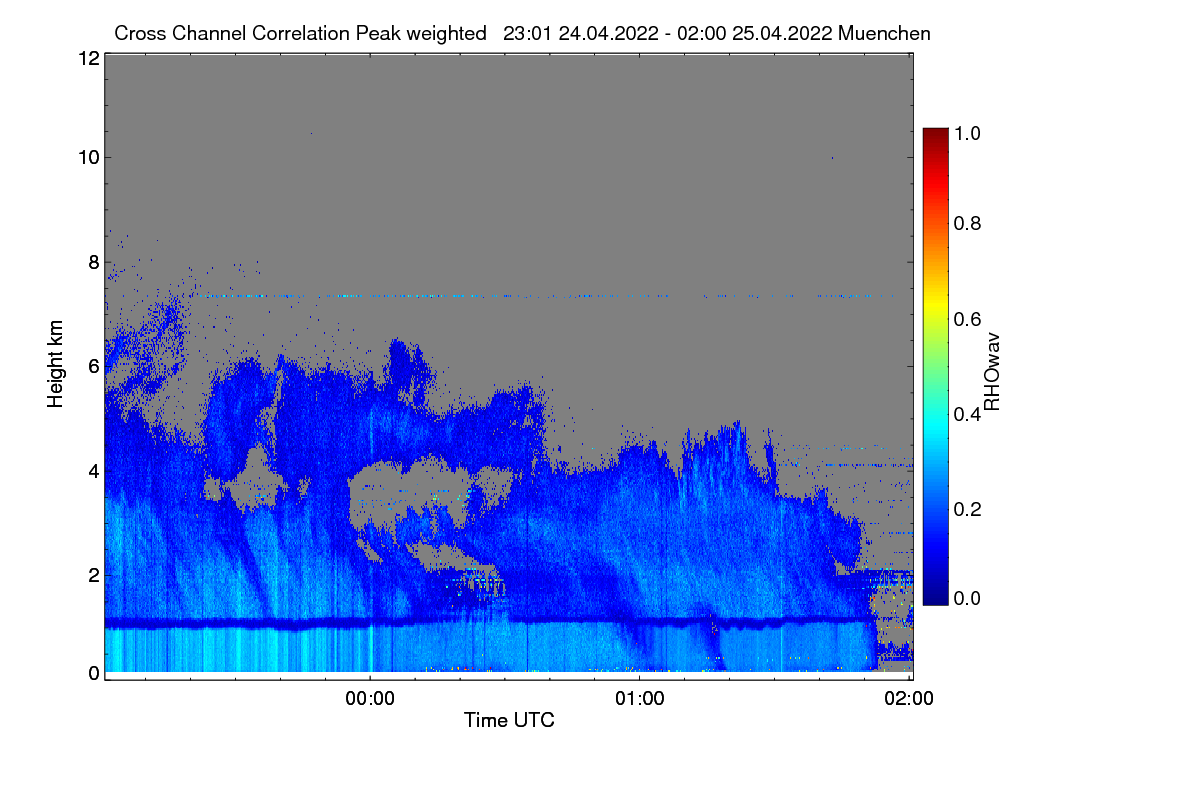Click the dark red top of the colorbar
The image size is (1200, 800).
934,135
